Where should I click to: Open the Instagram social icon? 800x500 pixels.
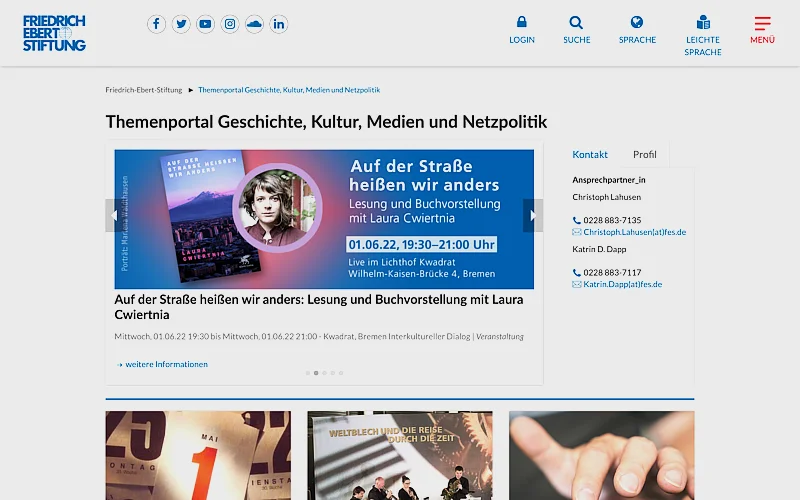pos(230,24)
